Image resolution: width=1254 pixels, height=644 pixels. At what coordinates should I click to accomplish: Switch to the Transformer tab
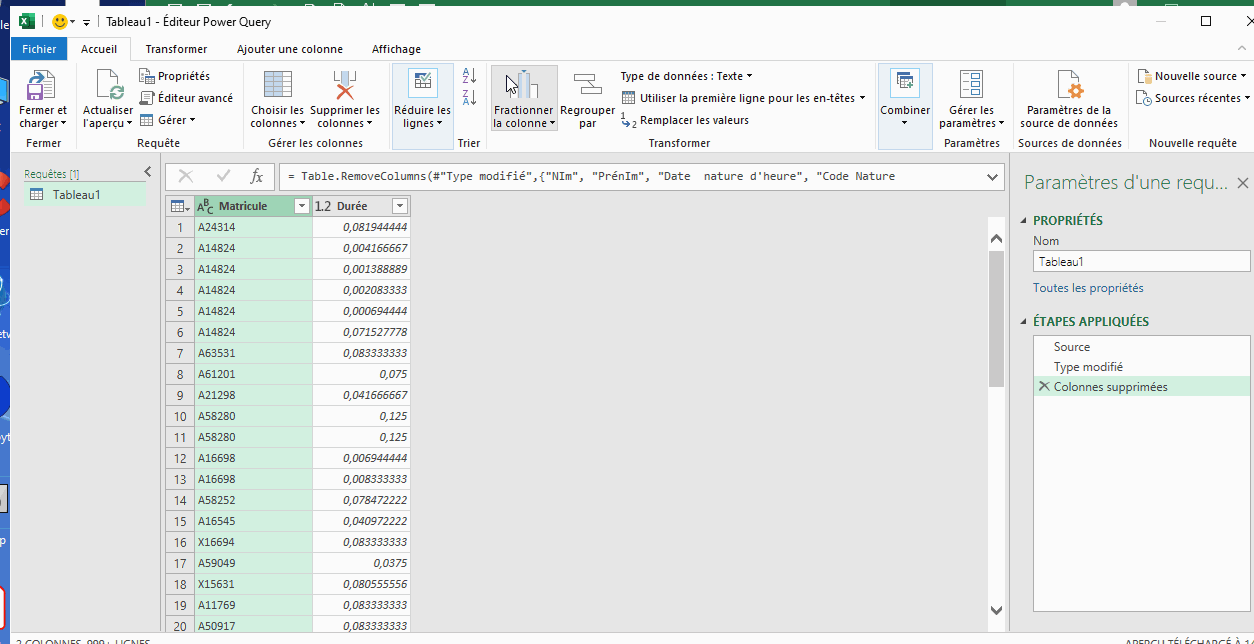pos(176,49)
